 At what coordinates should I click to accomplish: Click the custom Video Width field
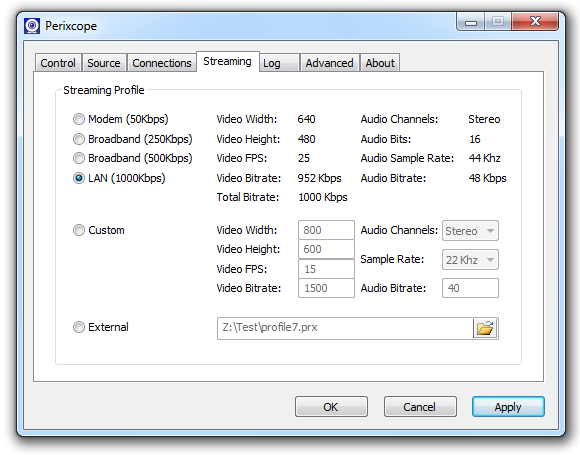click(326, 230)
